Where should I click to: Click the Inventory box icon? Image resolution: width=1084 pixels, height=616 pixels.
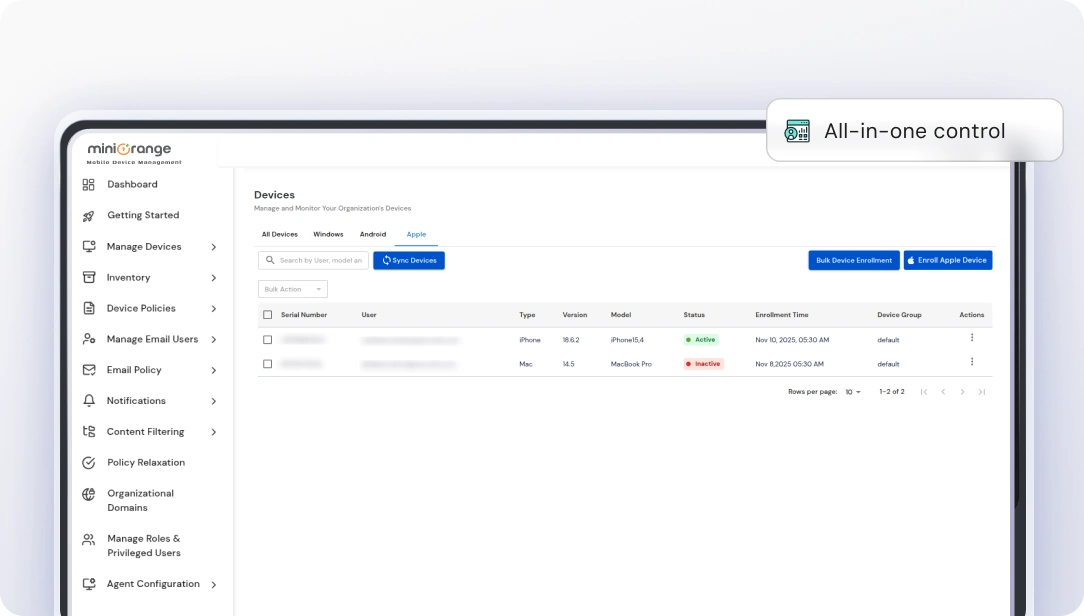pyautogui.click(x=88, y=277)
